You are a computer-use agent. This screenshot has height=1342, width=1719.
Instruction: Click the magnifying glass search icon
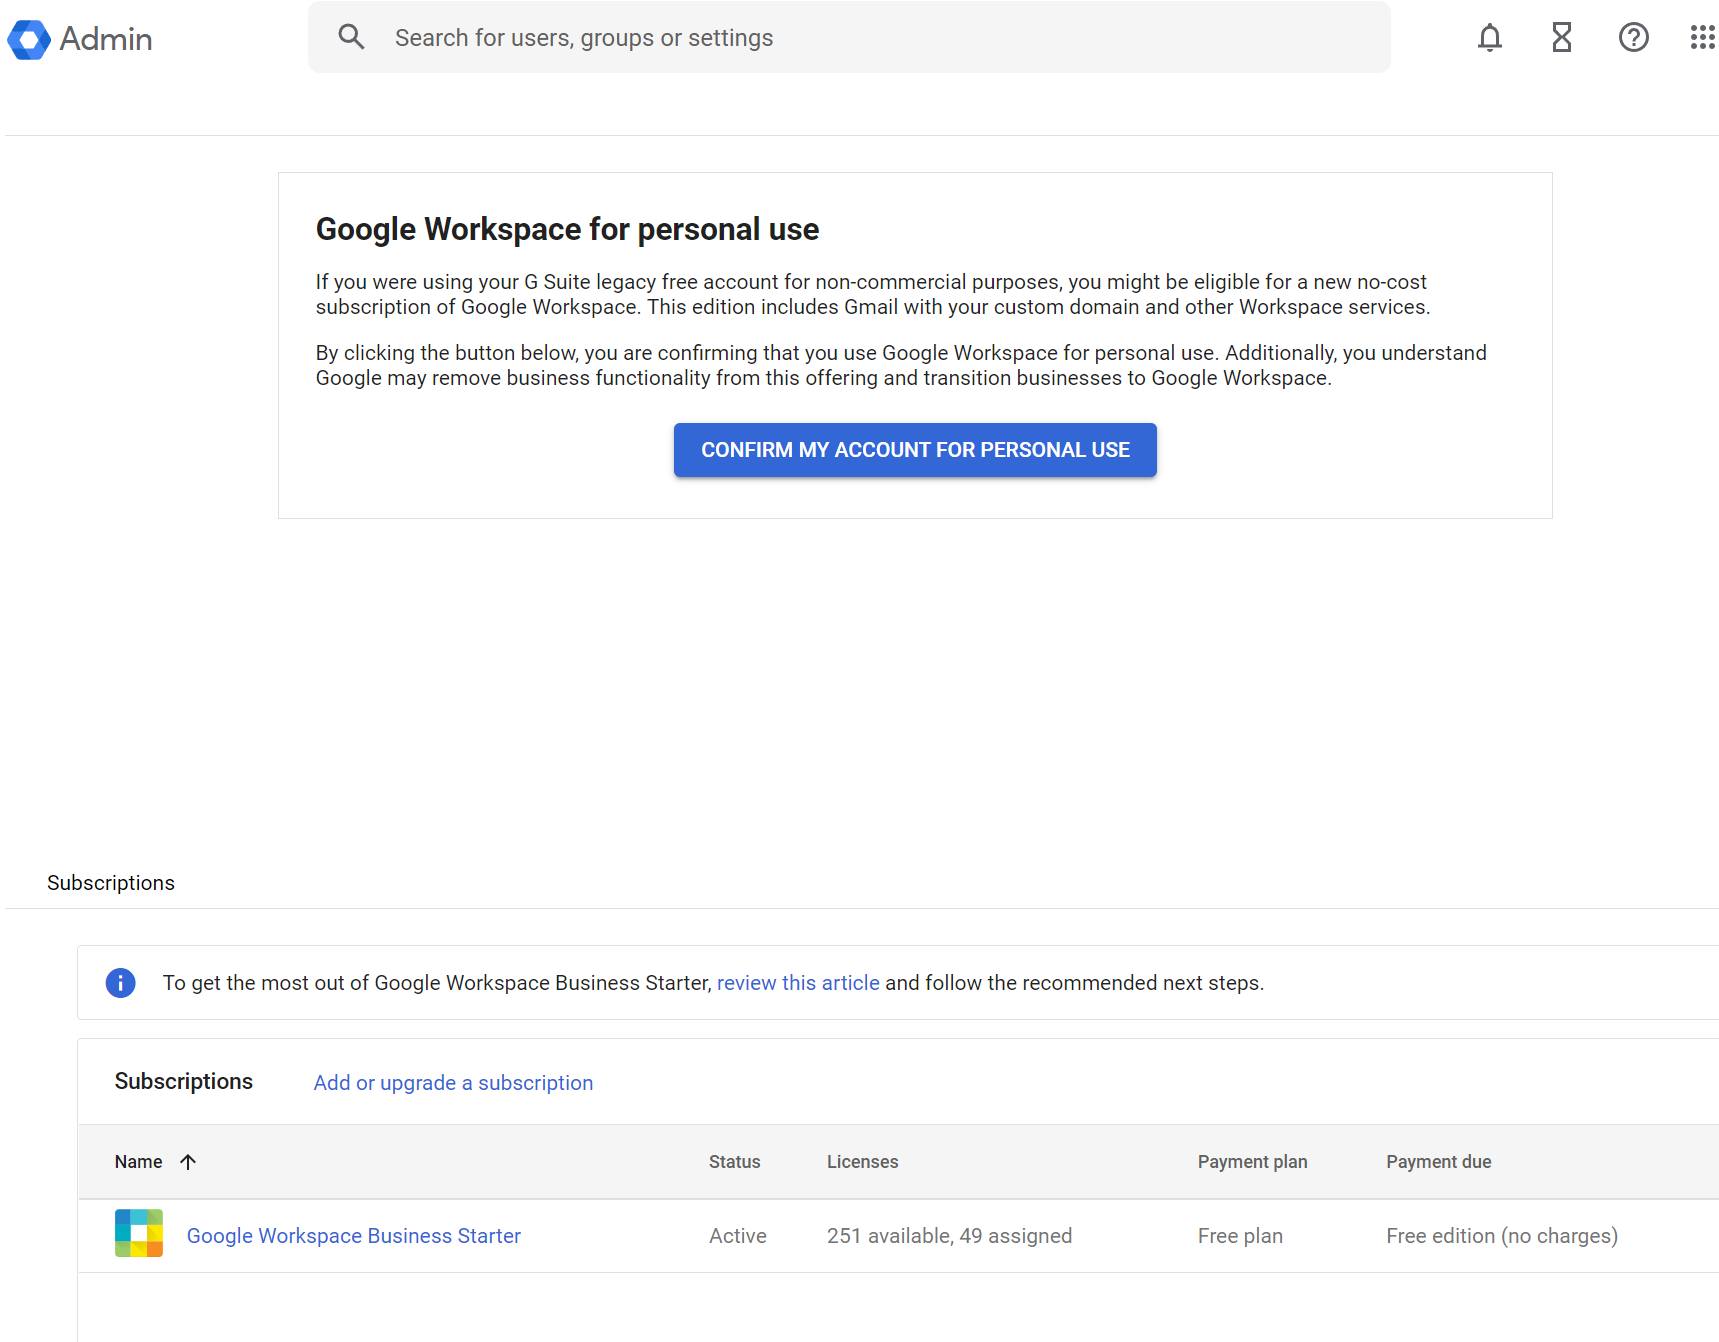[x=351, y=38]
